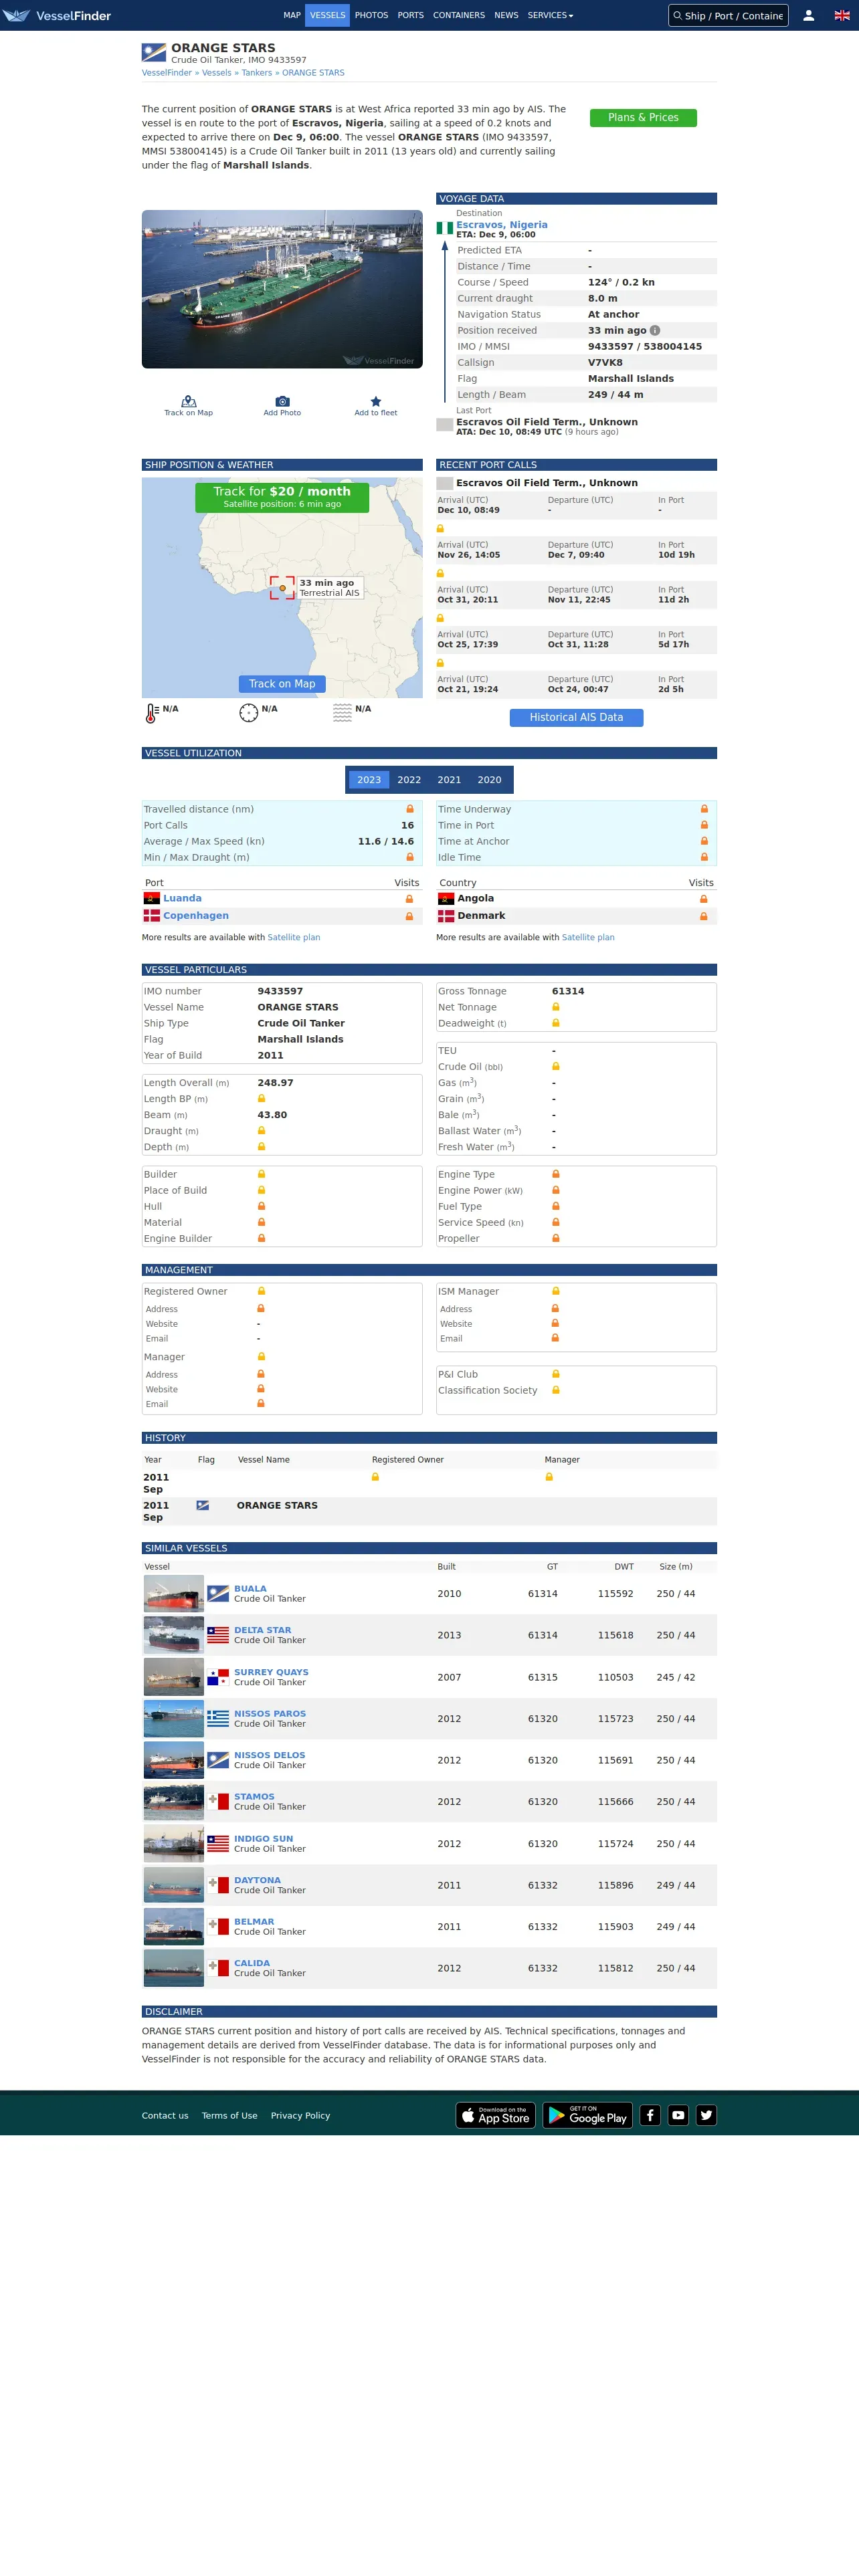This screenshot has width=859, height=2576.
Task: Click the lock icon beside Net Tonnage
Action: click(x=556, y=1007)
